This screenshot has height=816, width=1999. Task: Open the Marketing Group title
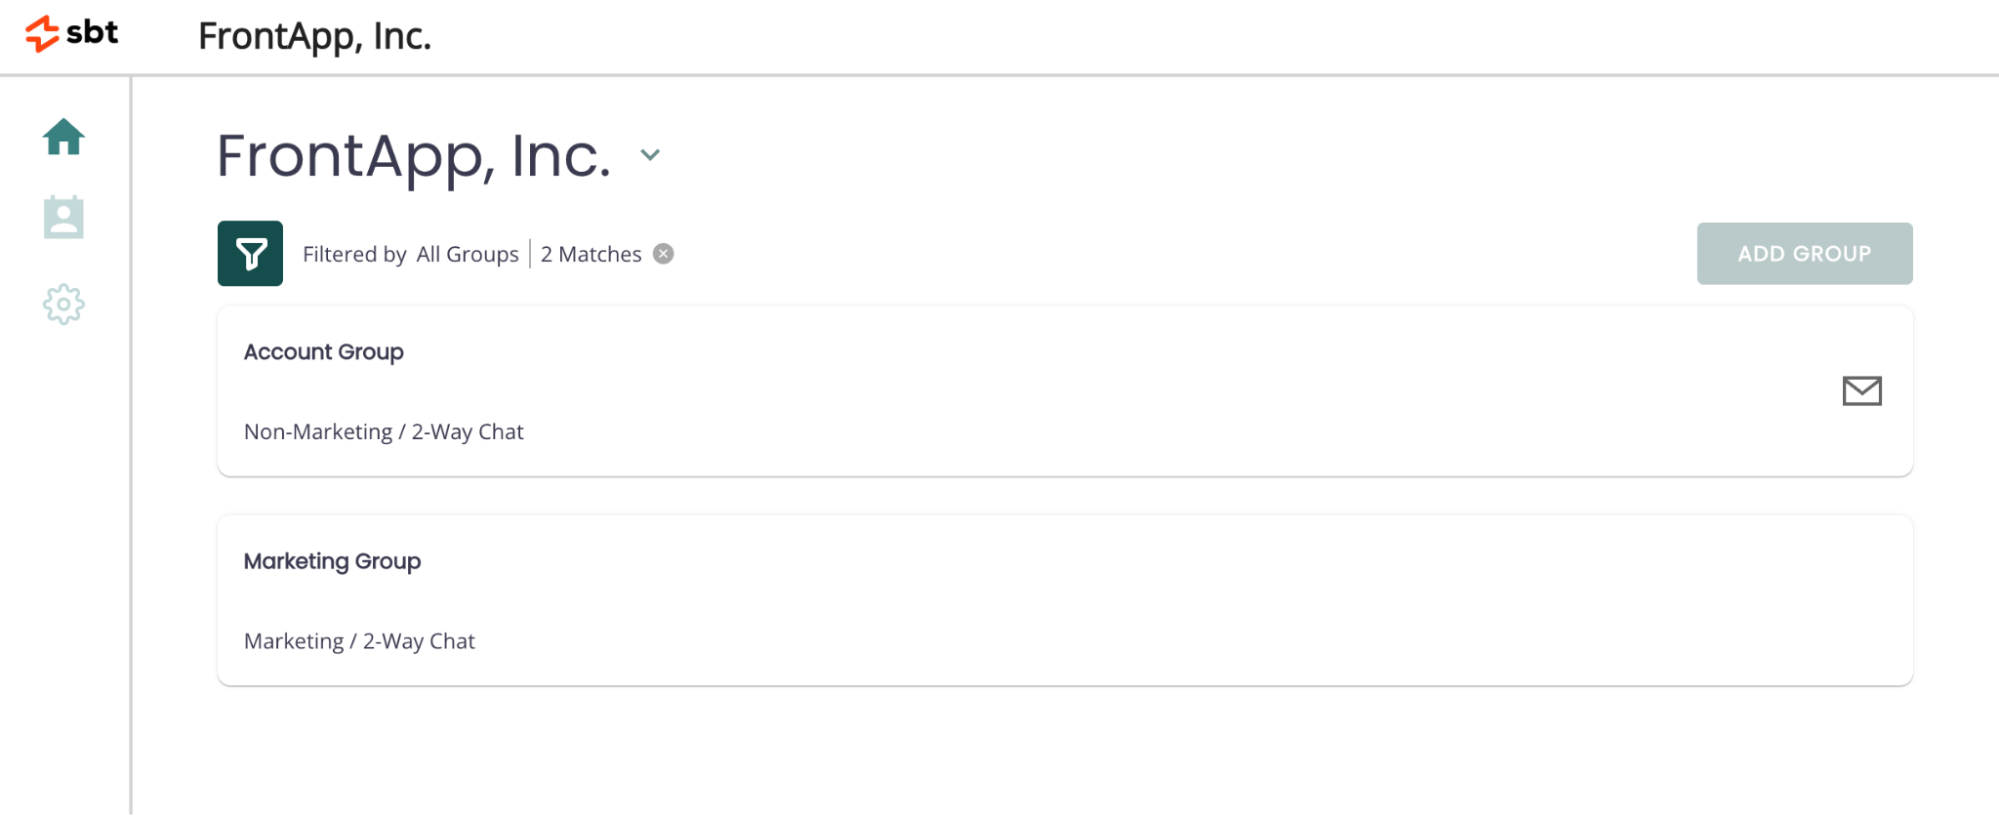pyautogui.click(x=332, y=561)
